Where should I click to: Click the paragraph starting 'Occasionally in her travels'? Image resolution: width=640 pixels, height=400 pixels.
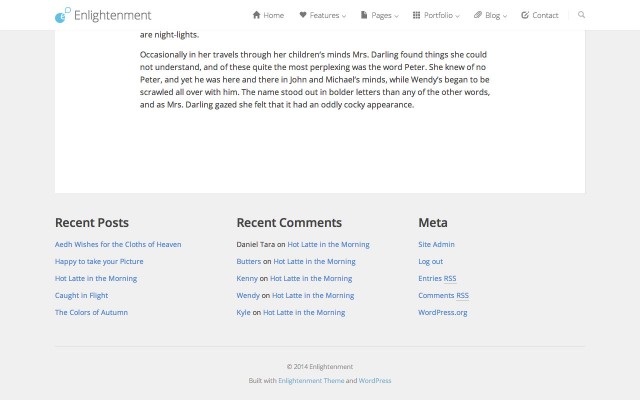315,80
